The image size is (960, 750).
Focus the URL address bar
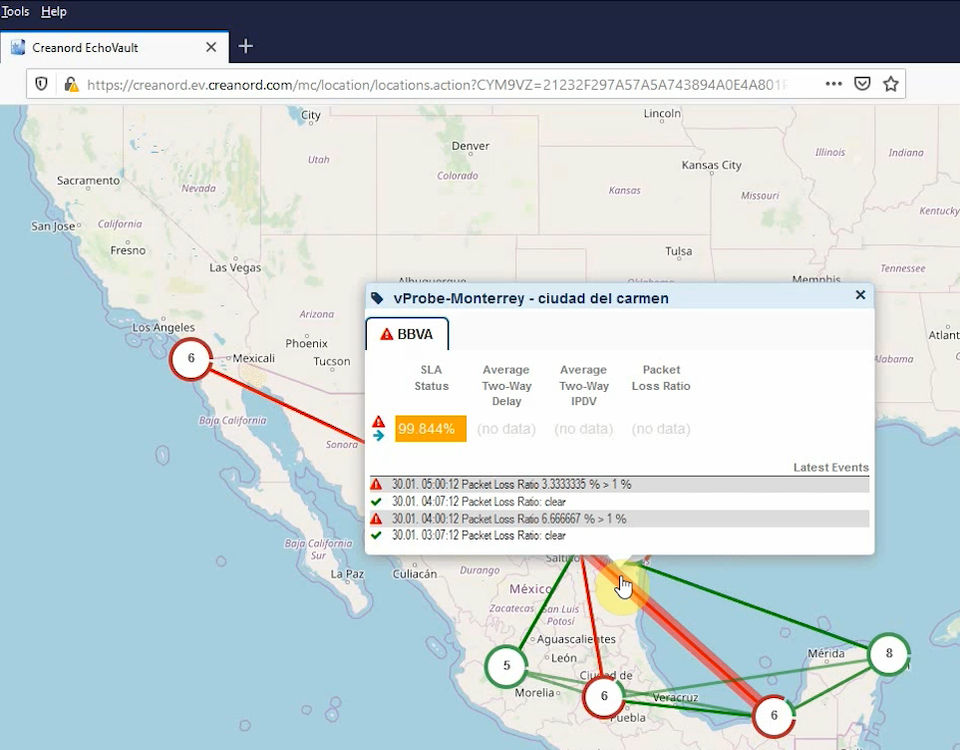click(x=436, y=84)
